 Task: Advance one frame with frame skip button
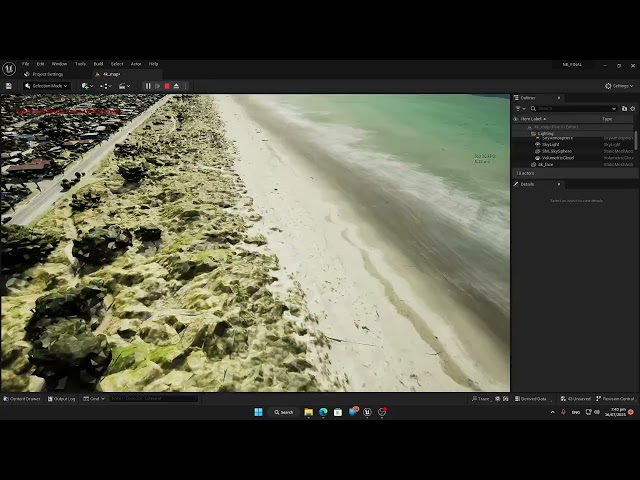[158, 86]
